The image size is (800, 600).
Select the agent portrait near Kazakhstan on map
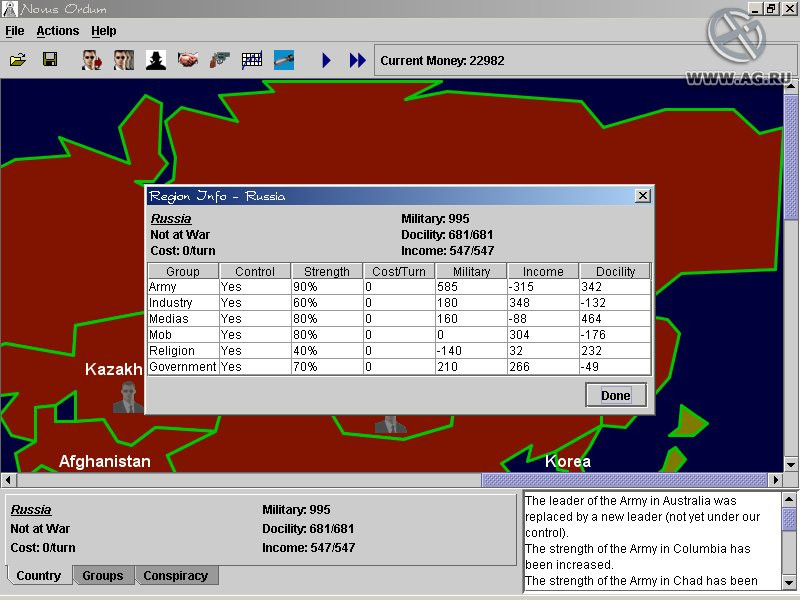coord(128,397)
